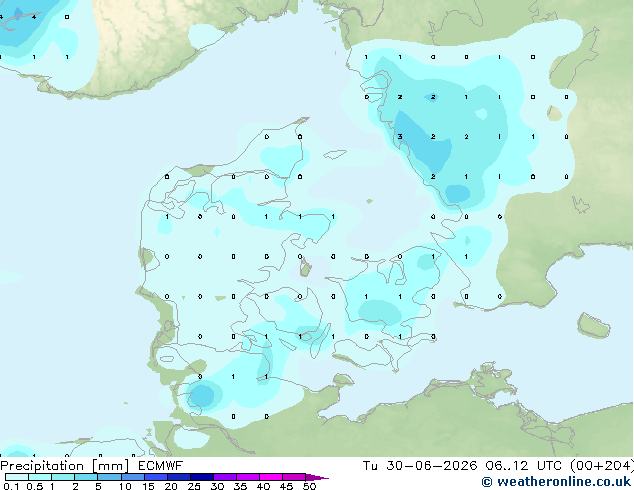This screenshot has height=490, width=634.
Task: Click the 45–50 mm legend color box
Action: click(x=294, y=477)
